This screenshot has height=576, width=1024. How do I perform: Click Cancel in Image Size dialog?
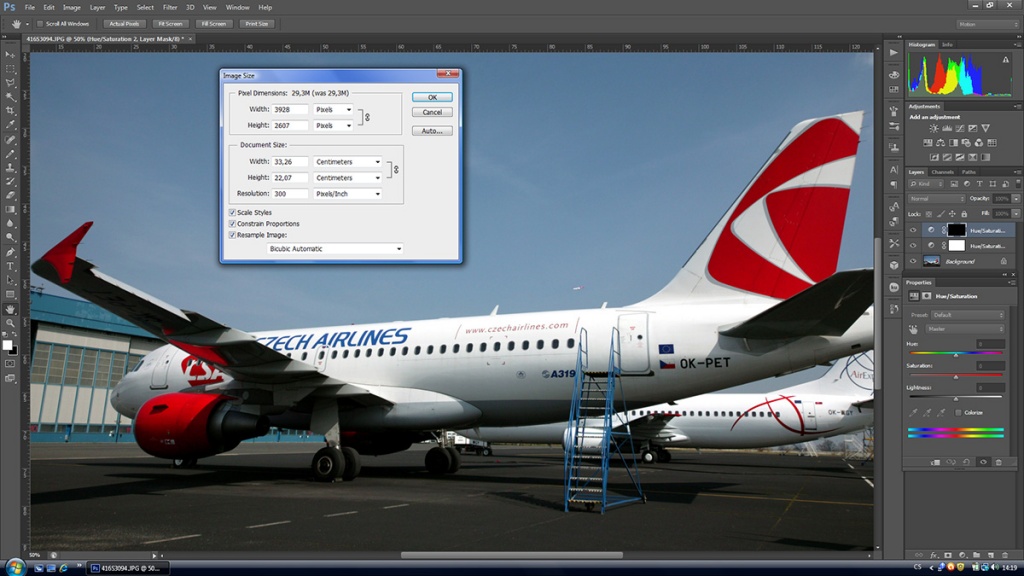point(432,112)
